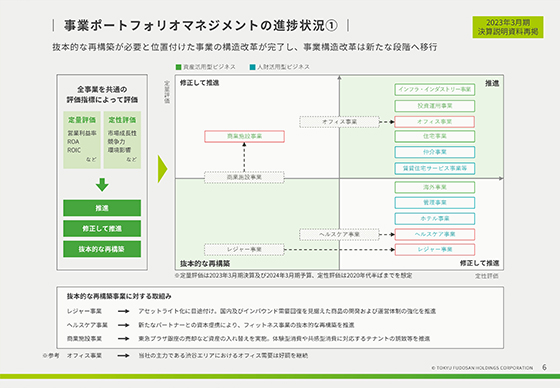This screenshot has height=388, width=560.
Task: Click the 新たなパートナーとの資本提携 description line
Action: pyautogui.click(x=246, y=325)
